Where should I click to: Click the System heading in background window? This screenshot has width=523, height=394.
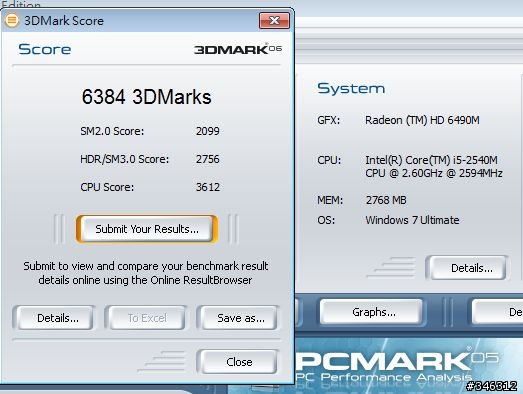351,88
